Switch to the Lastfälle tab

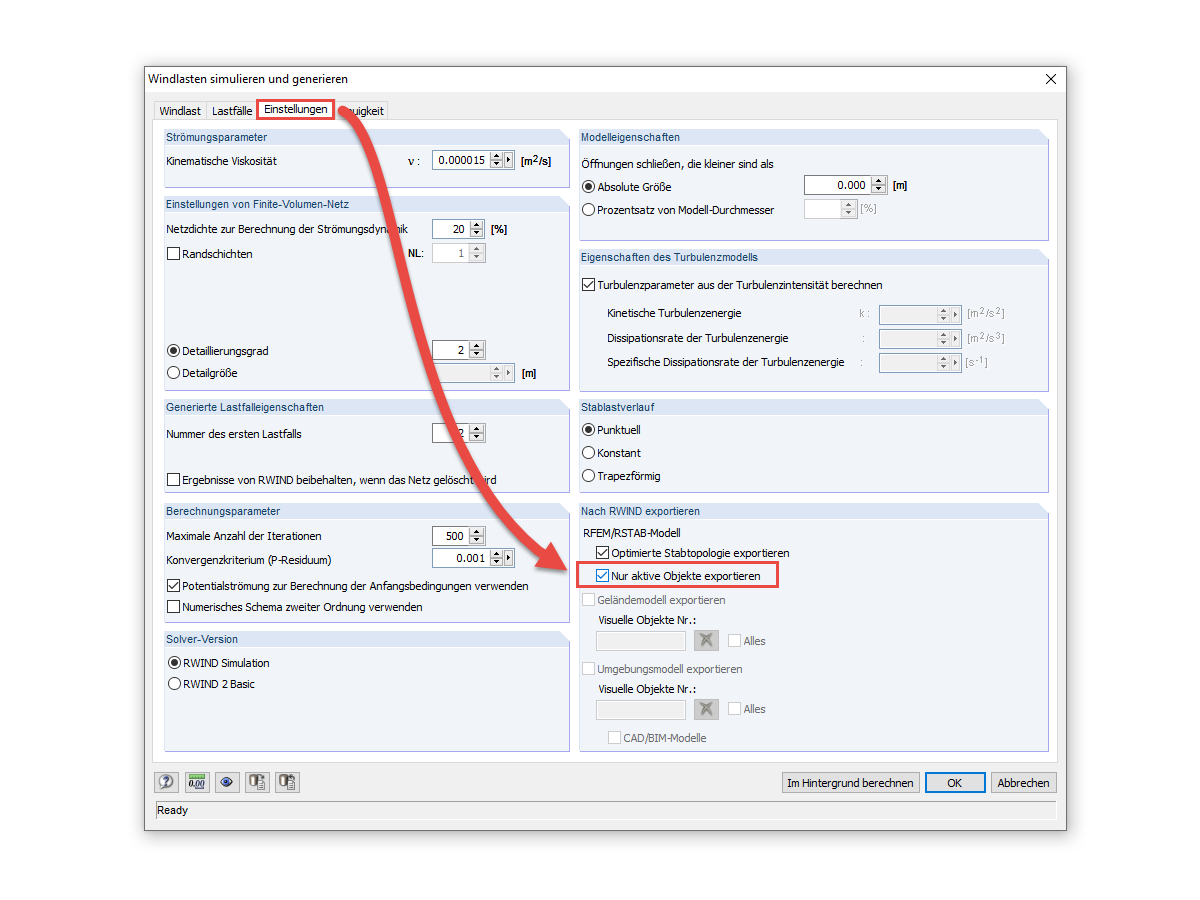point(231,110)
